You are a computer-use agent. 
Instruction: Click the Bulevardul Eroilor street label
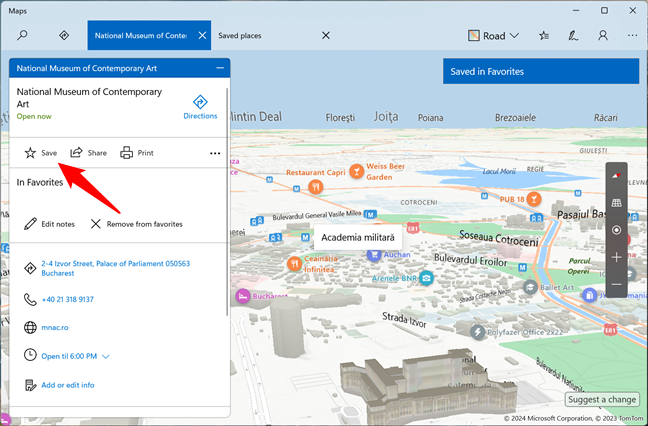(x=470, y=260)
